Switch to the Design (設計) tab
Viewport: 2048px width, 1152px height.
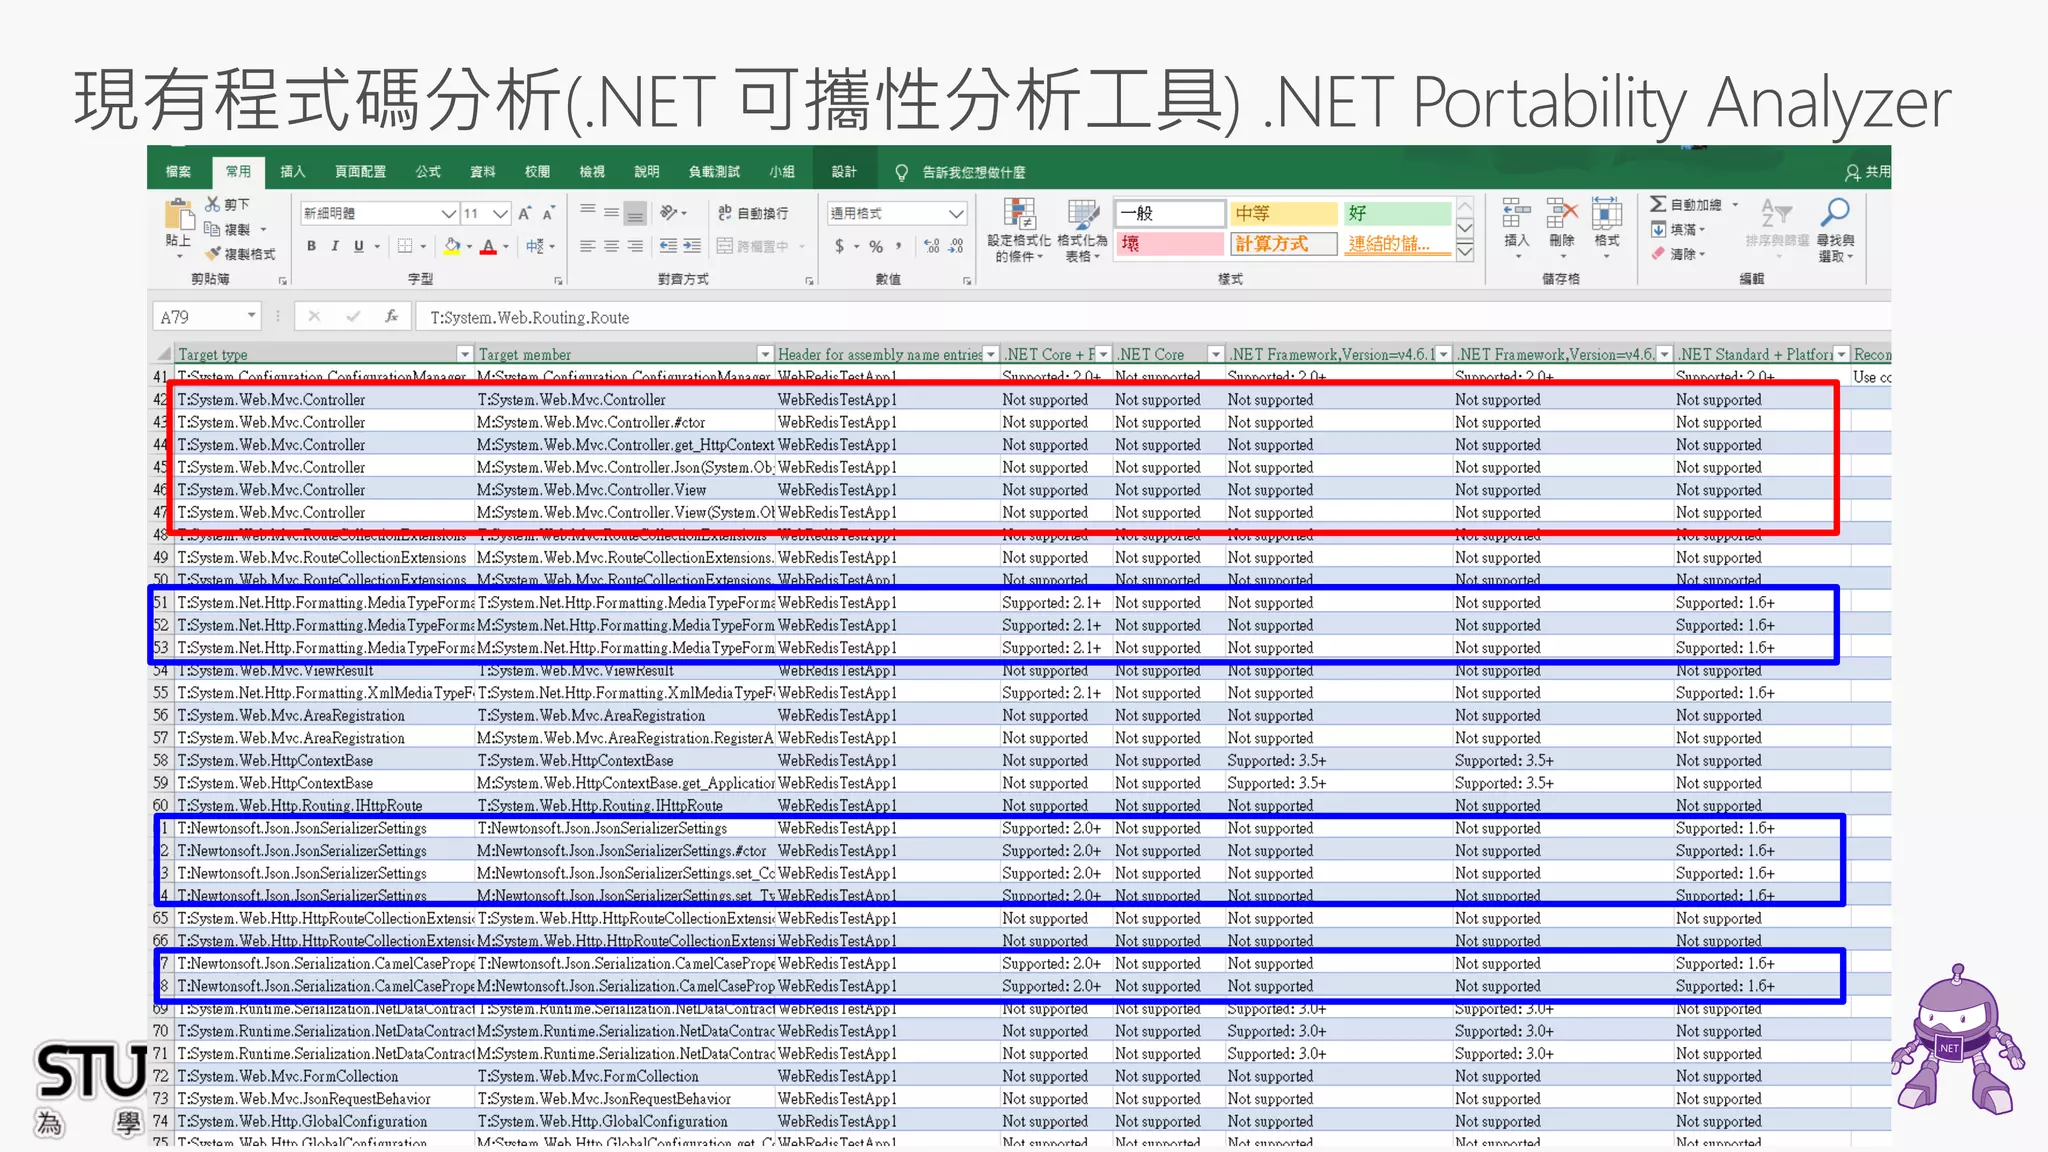pos(844,172)
